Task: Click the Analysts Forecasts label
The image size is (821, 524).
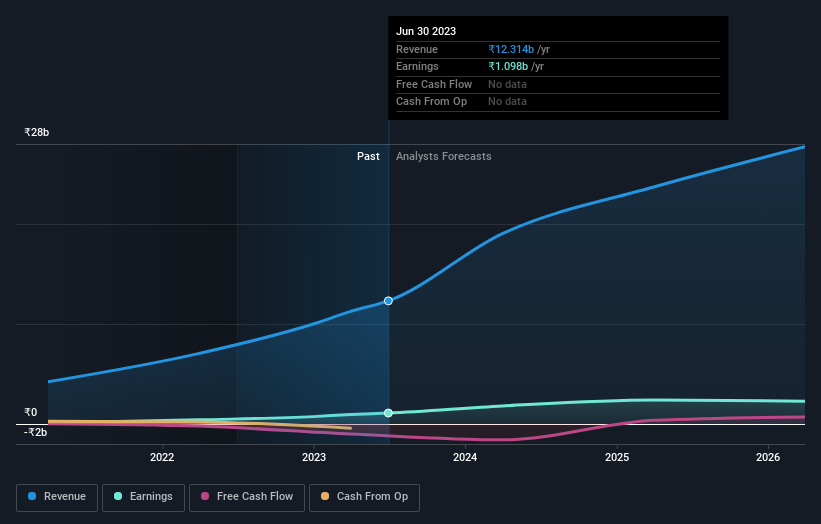Action: click(x=443, y=156)
